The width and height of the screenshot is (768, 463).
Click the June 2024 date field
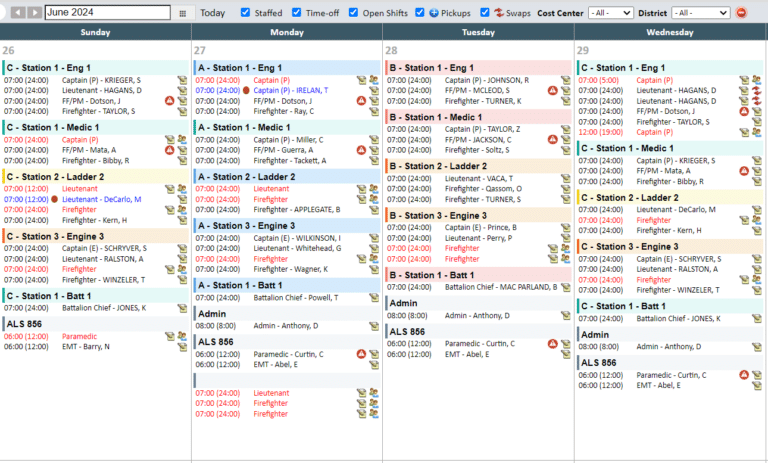(x=108, y=13)
